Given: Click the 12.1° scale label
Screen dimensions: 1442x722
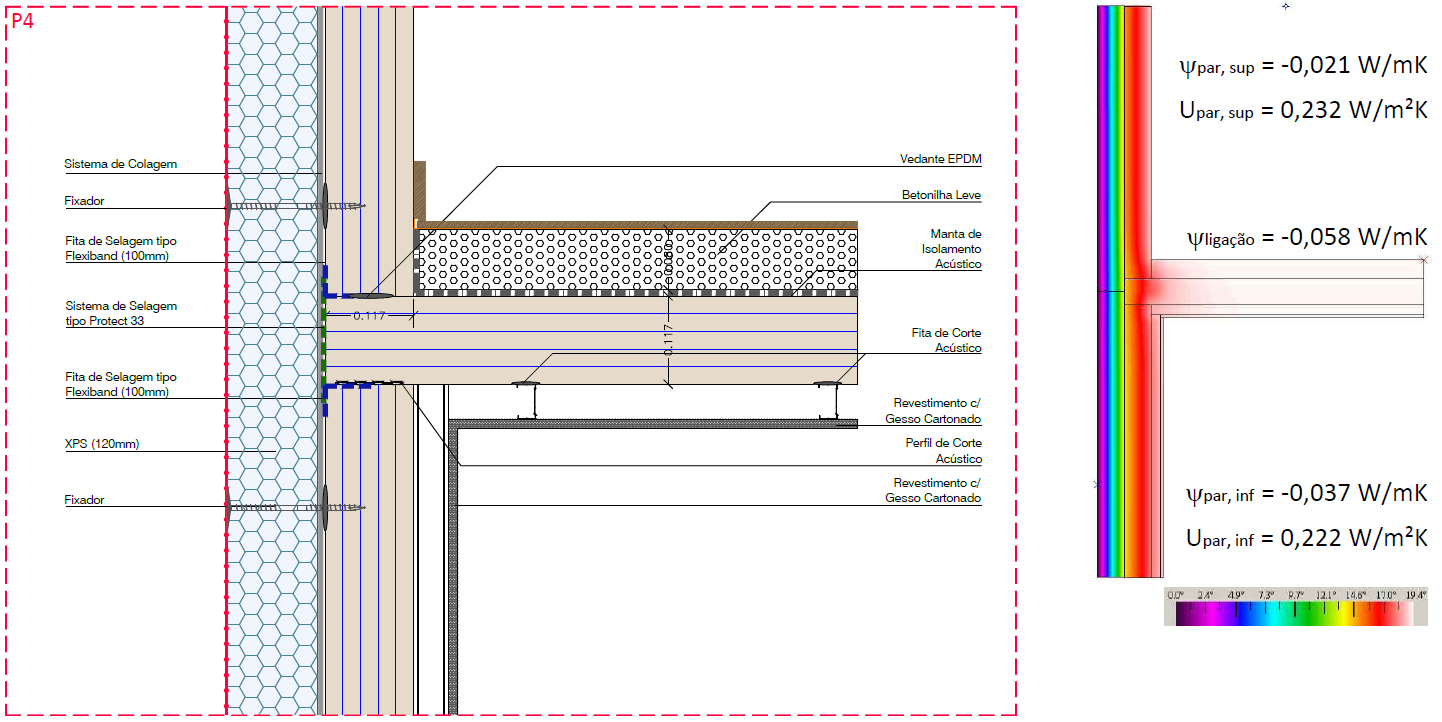Looking at the screenshot, I should (1325, 595).
